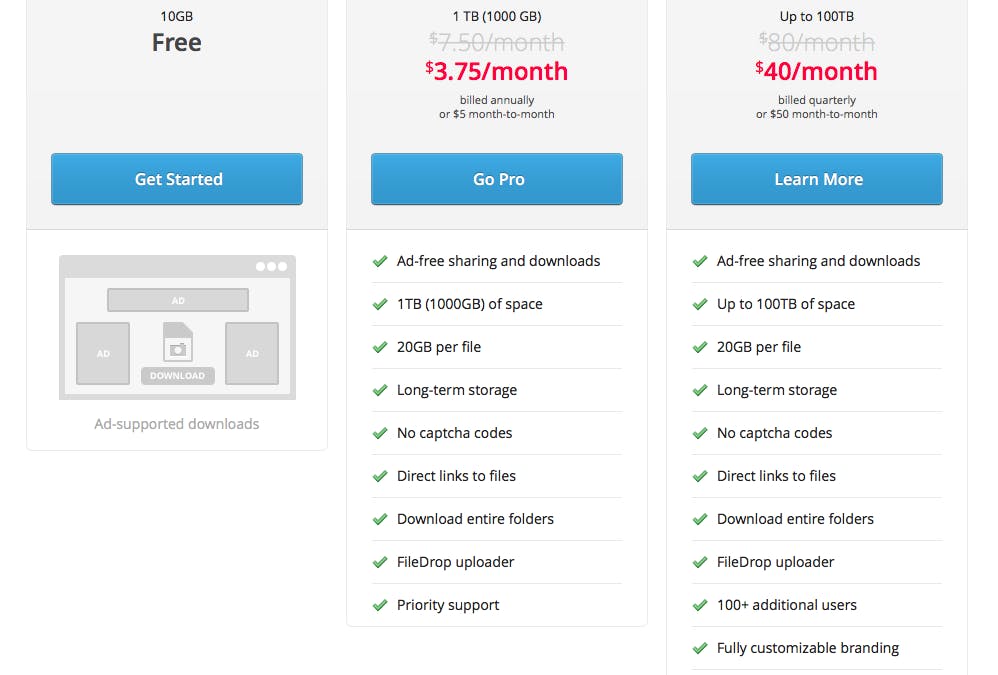
Task: Click the checkmark beside Fully customizable branding
Action: (700, 648)
